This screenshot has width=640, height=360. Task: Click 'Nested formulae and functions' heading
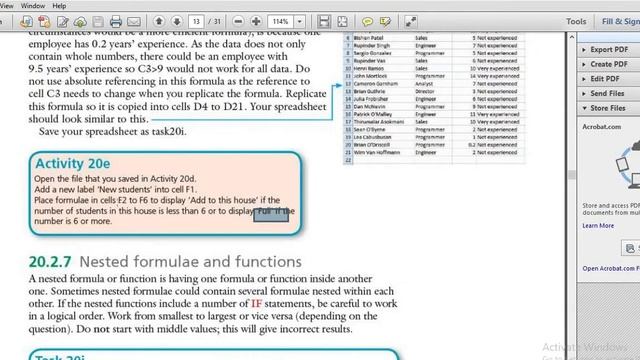(191, 262)
